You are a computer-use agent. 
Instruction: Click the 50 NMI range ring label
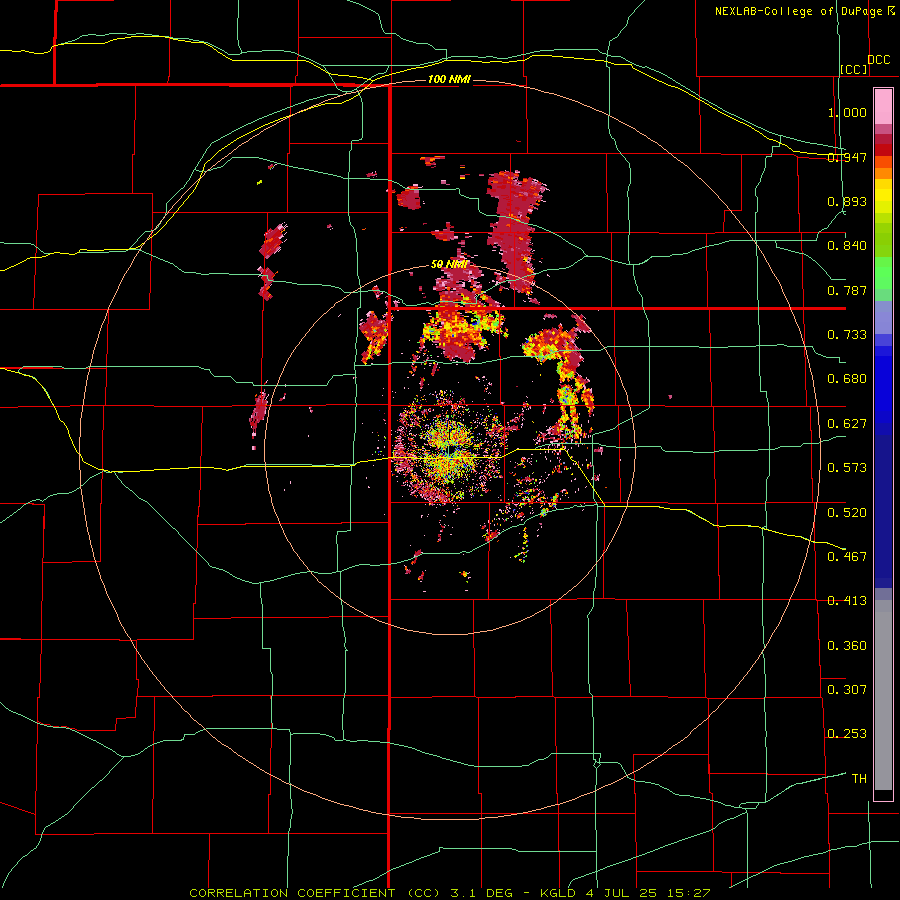[449, 264]
